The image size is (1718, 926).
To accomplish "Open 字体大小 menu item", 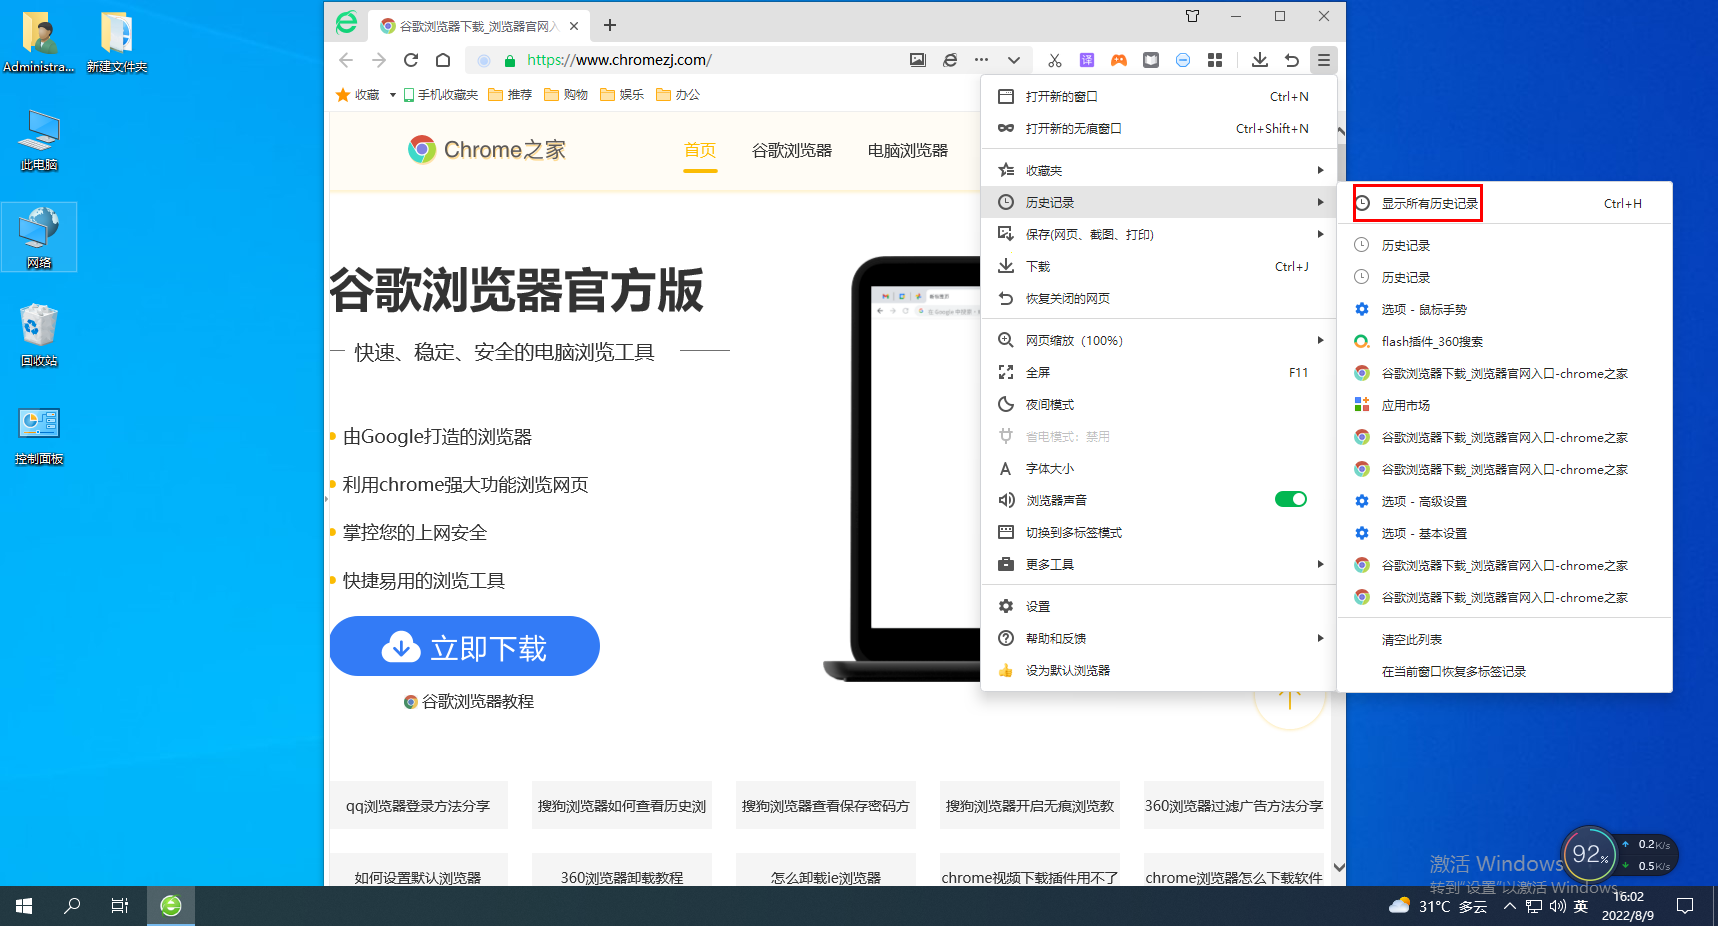I will 1159,469.
